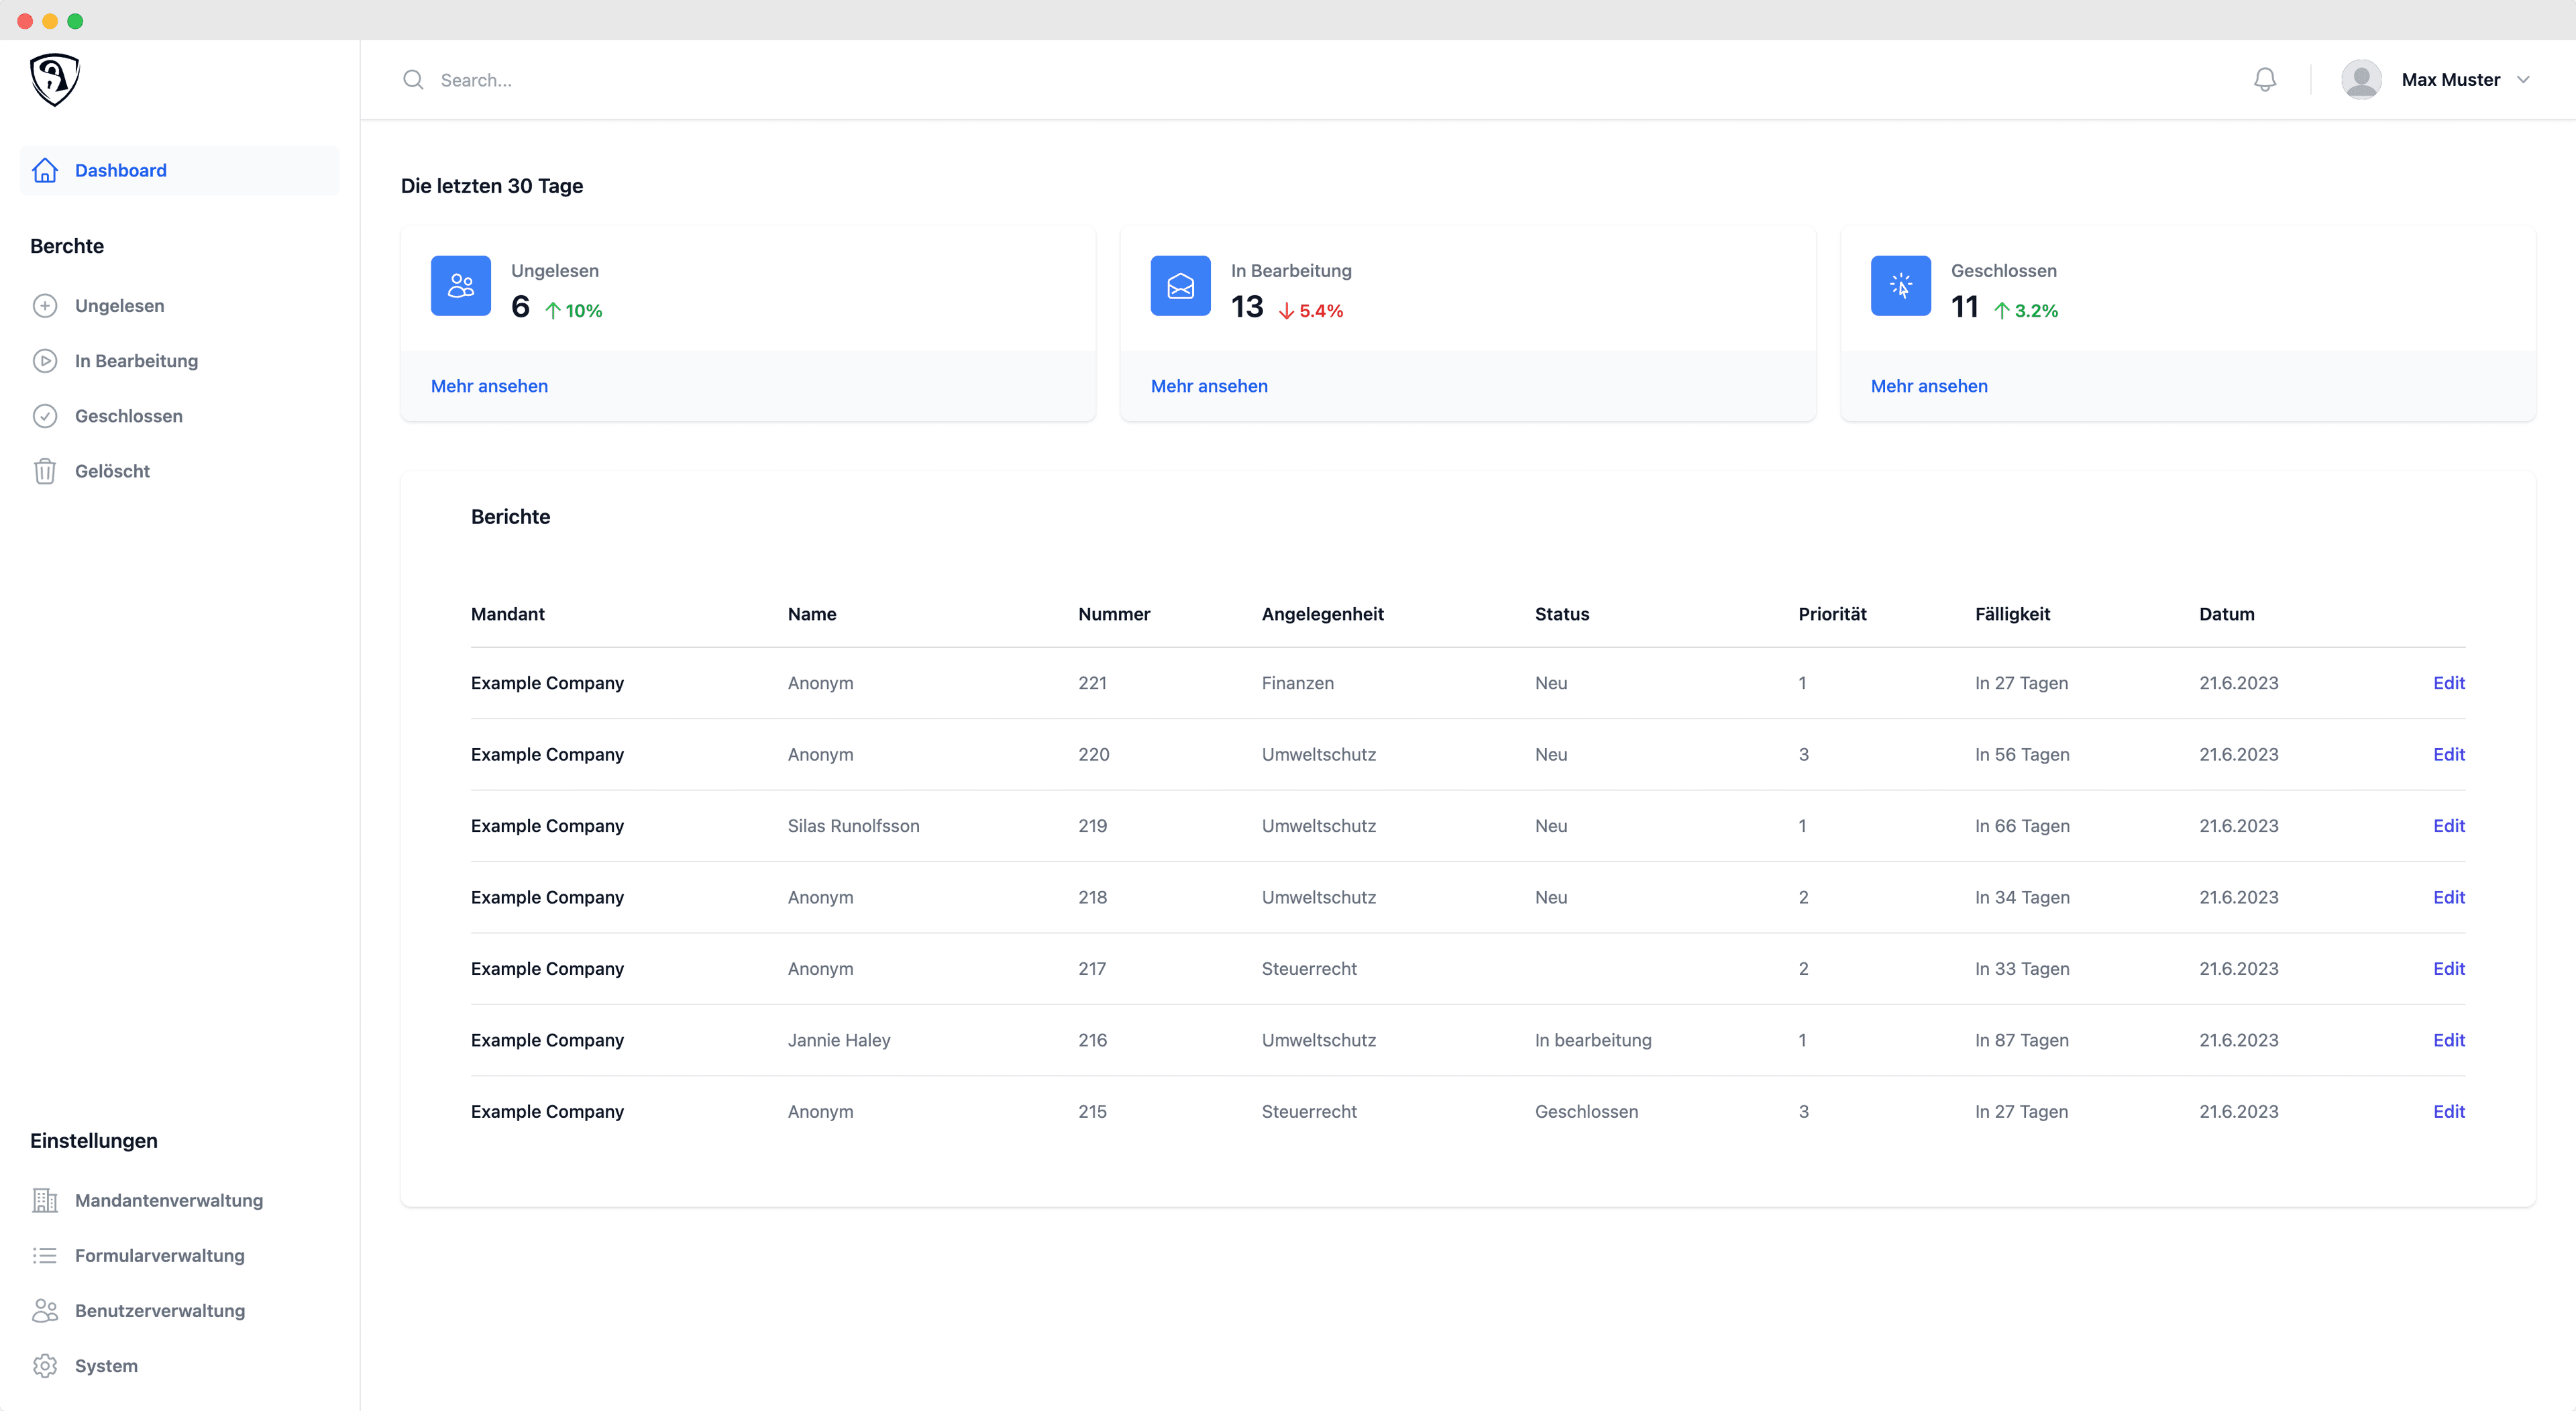Click the 5.4% decrease indicator
The image size is (2576, 1411).
[x=1311, y=311]
